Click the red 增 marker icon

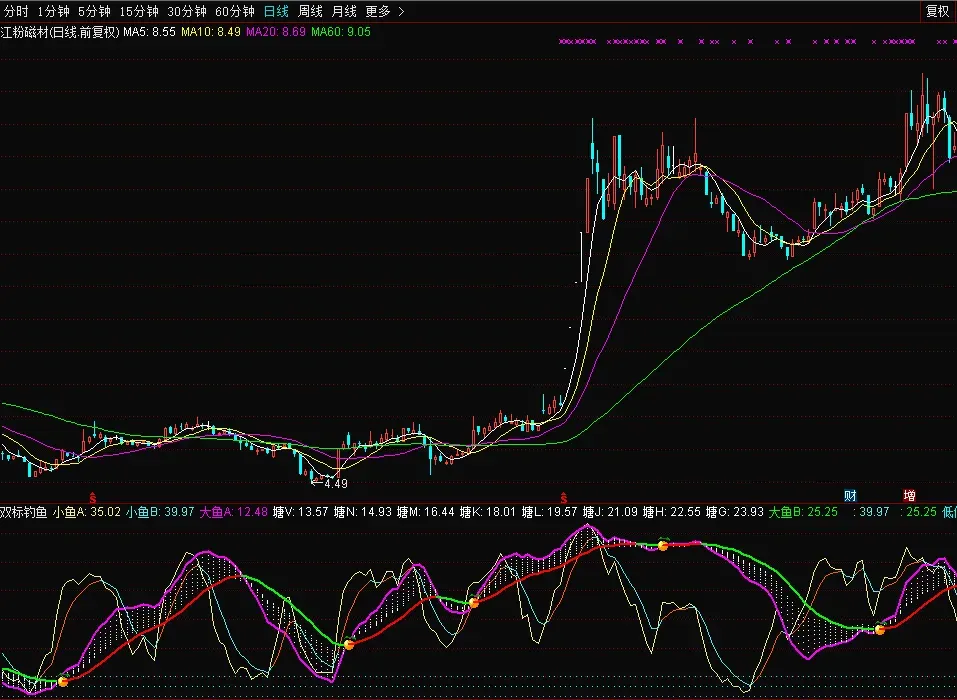pos(909,495)
